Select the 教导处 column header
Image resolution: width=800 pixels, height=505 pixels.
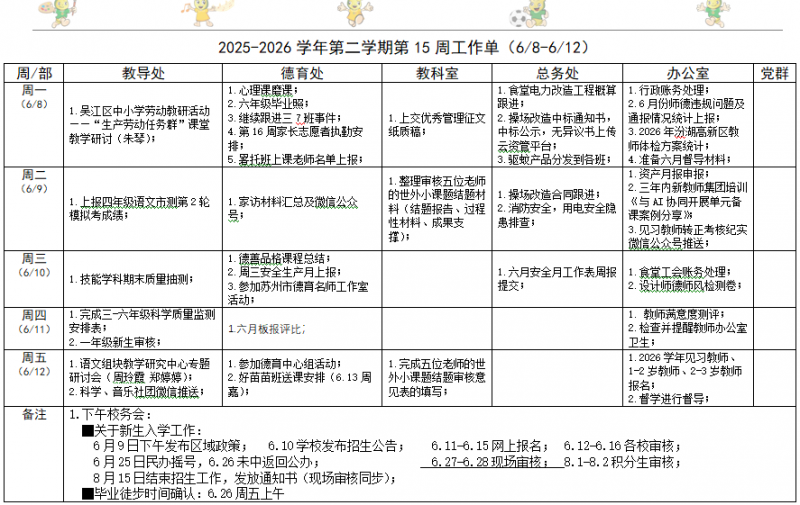(x=143, y=73)
